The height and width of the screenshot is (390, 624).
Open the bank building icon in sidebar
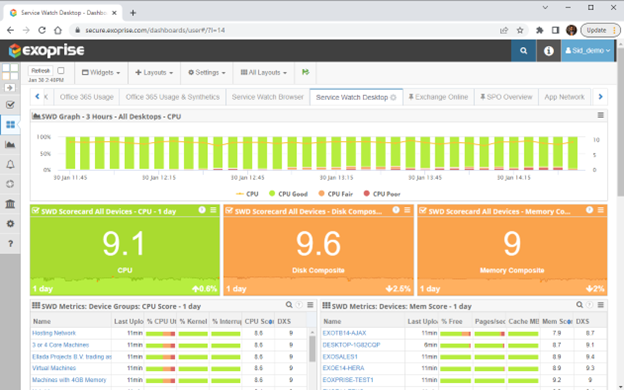click(10, 204)
